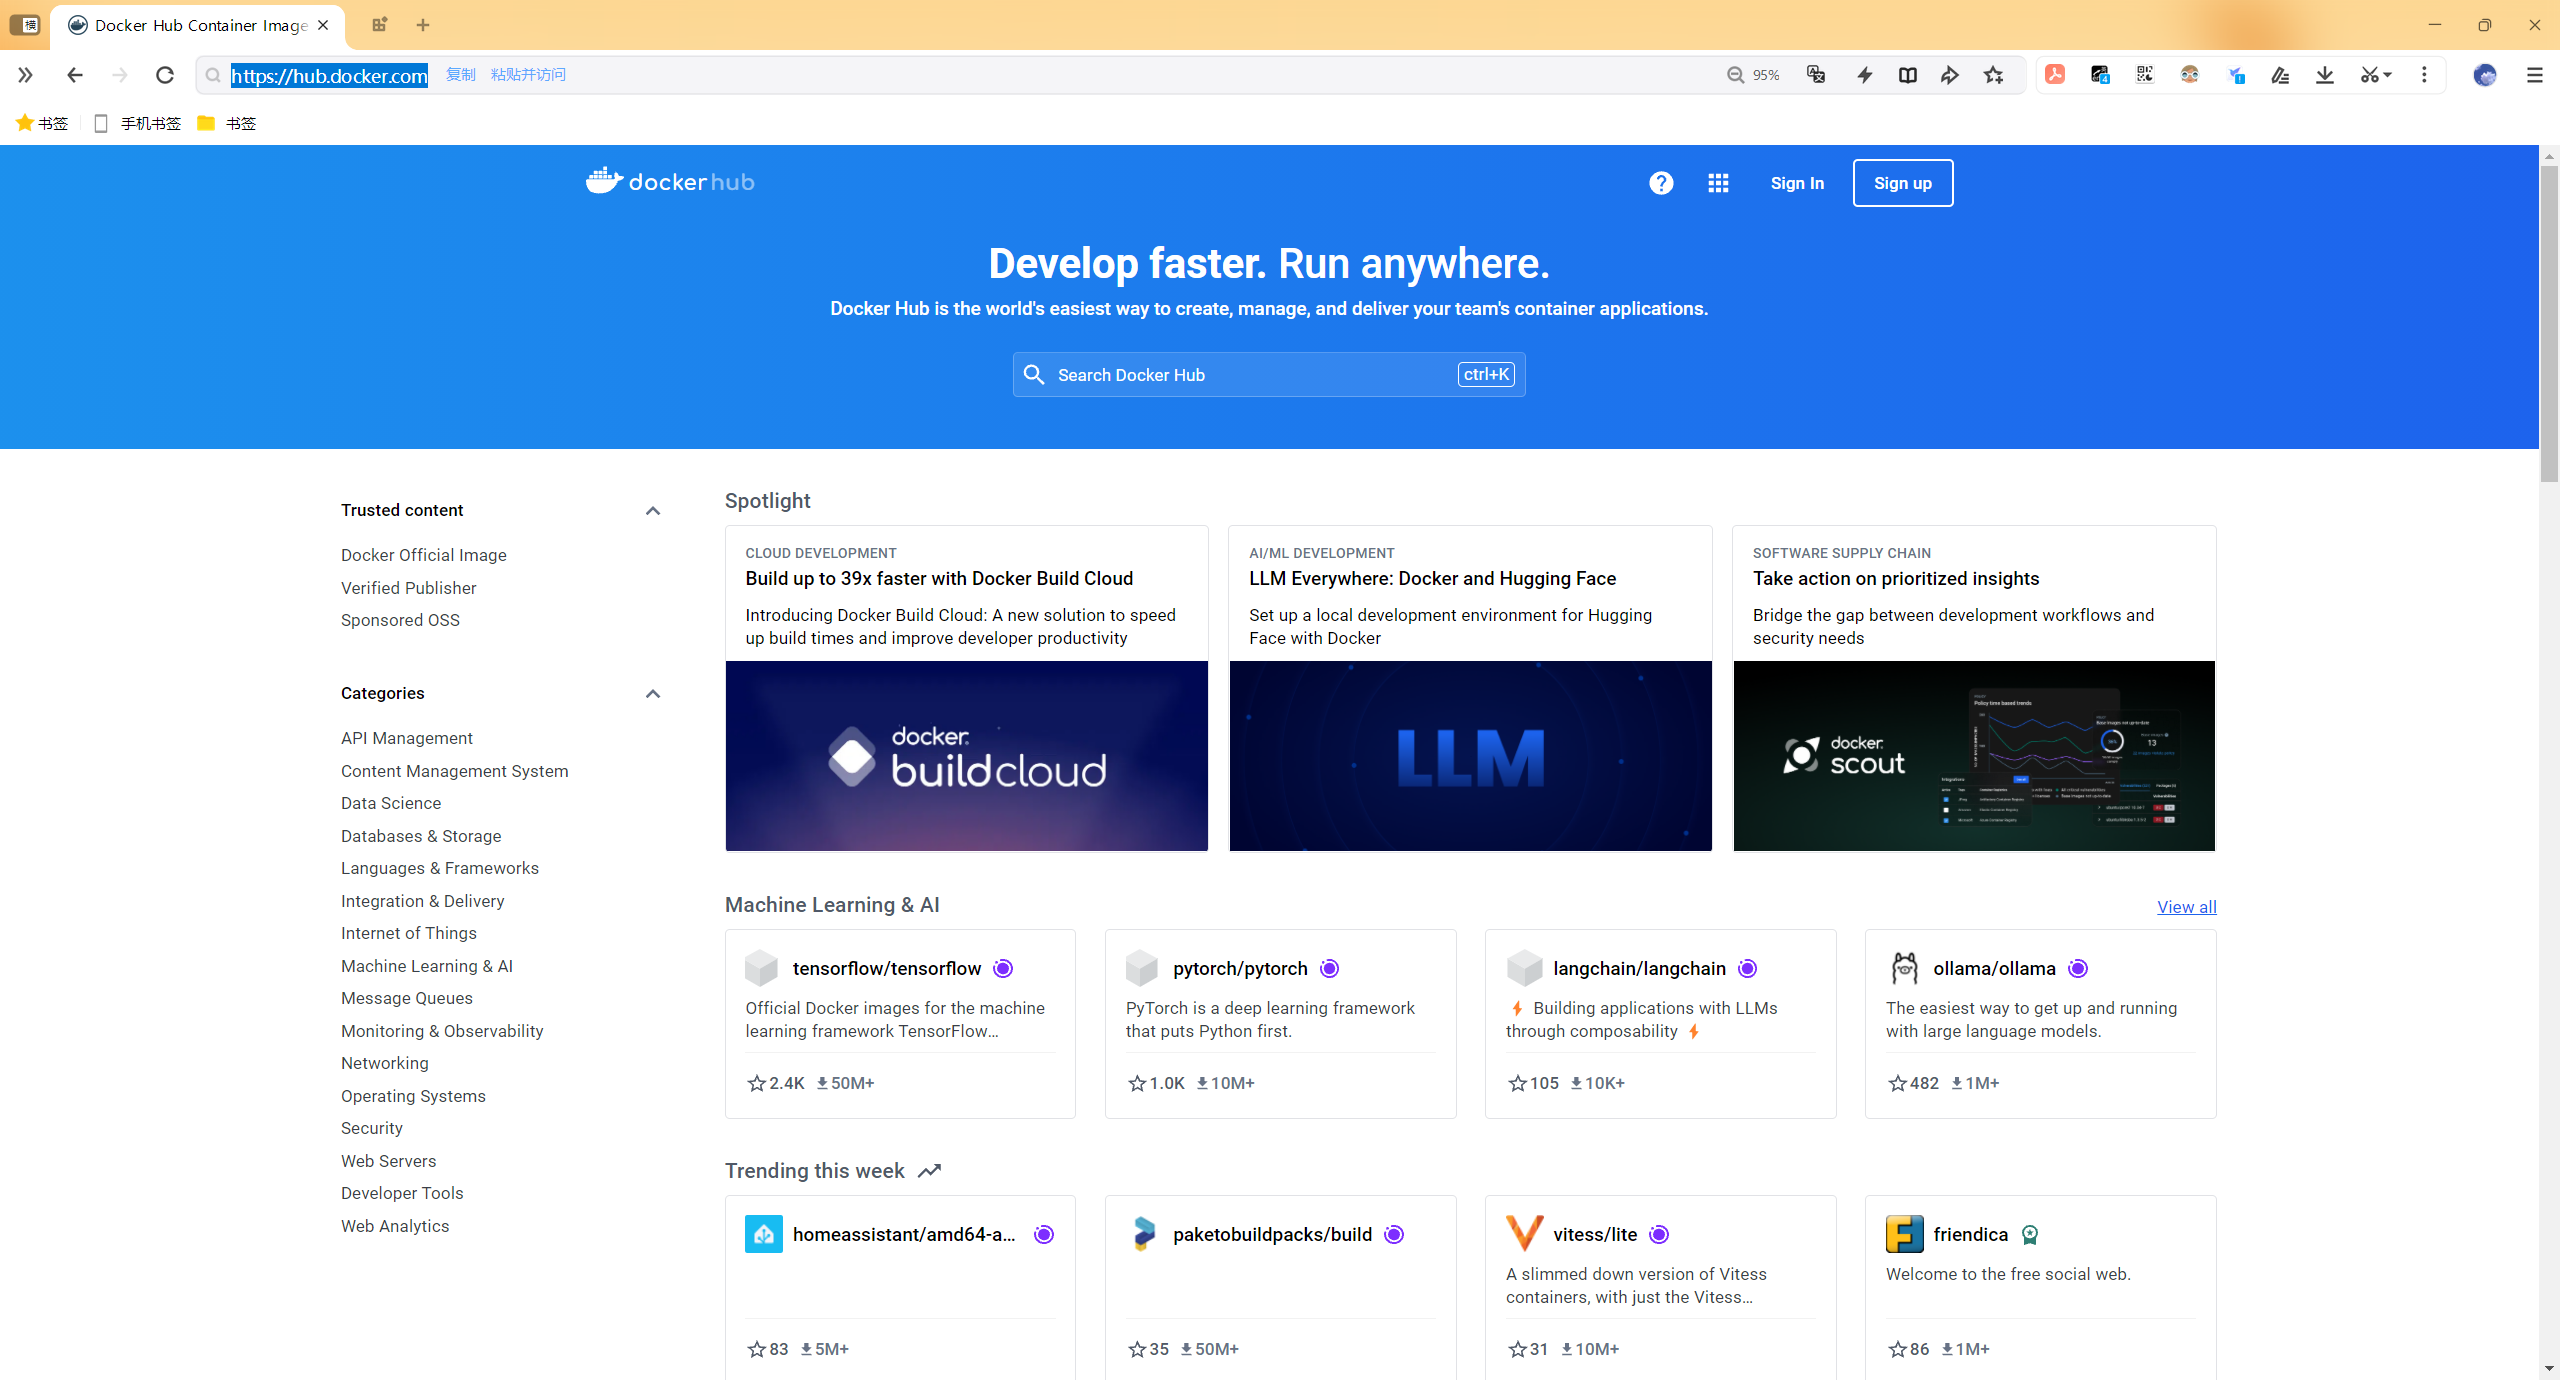The height and width of the screenshot is (1380, 2560).
Task: Open the help question mark icon
Action: point(1661,183)
